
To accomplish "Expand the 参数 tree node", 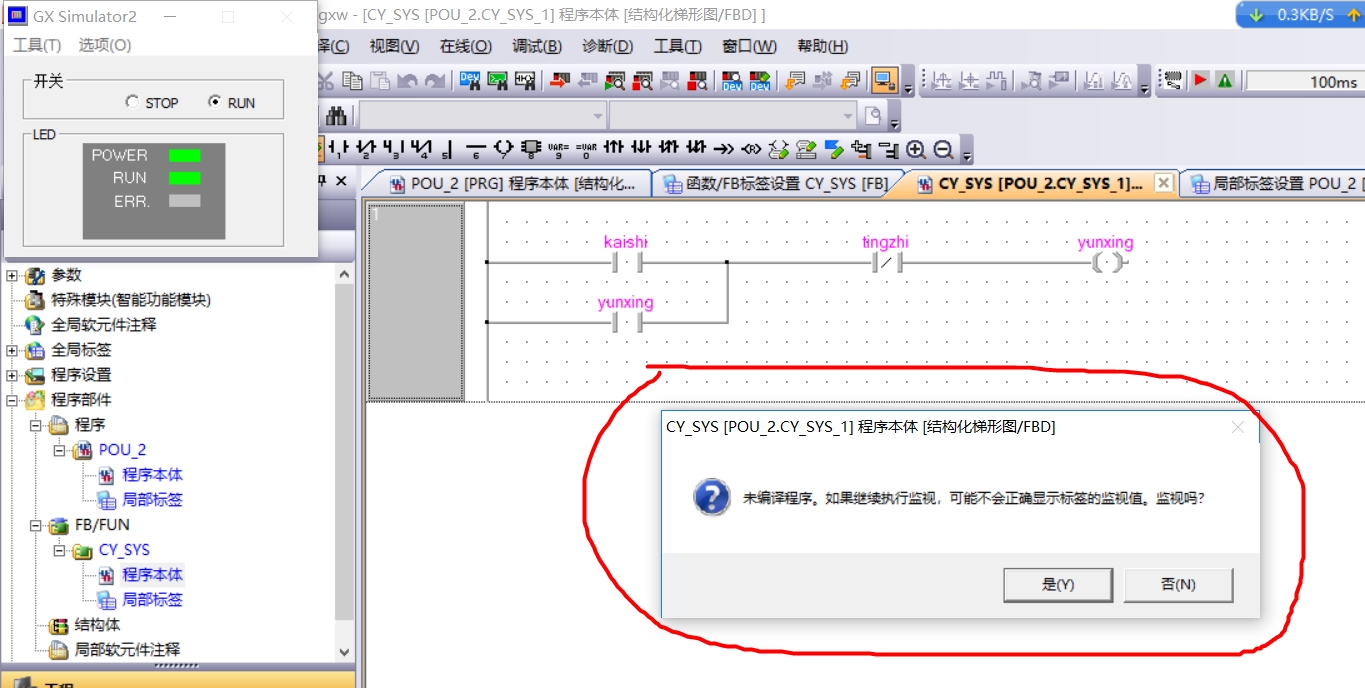I will [12, 275].
